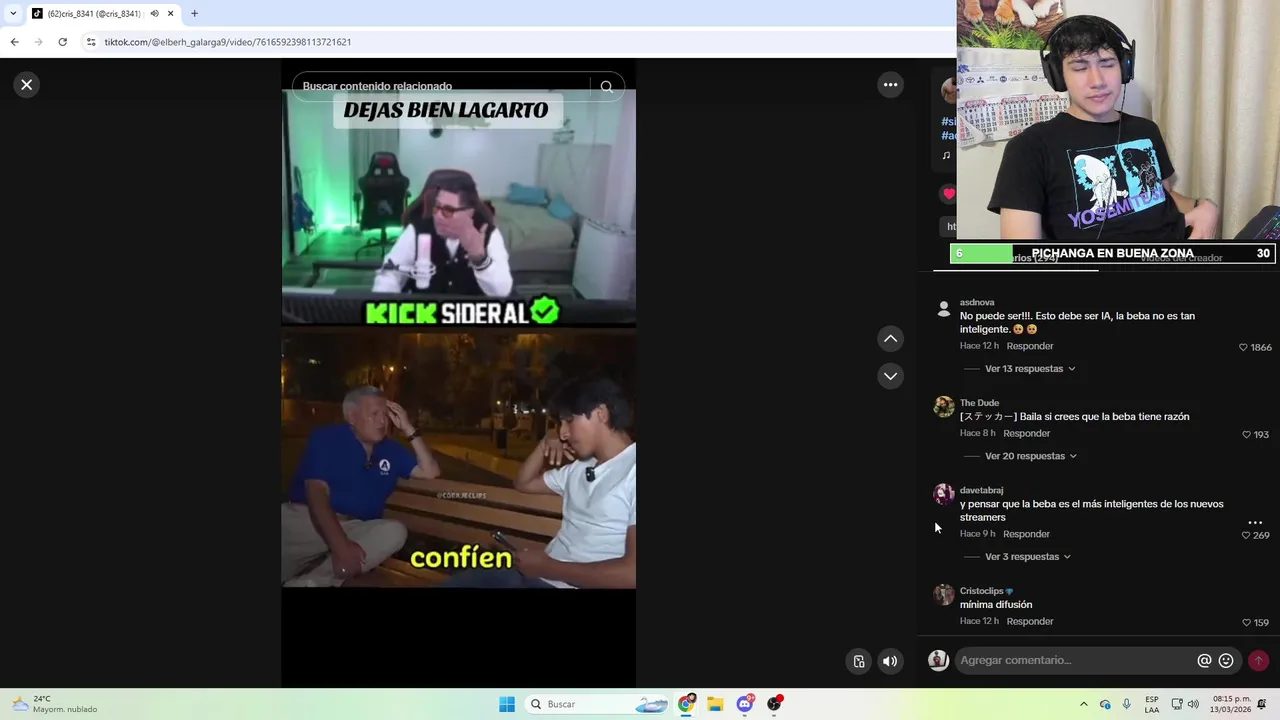
Task: Go back in browser
Action: [14, 42]
